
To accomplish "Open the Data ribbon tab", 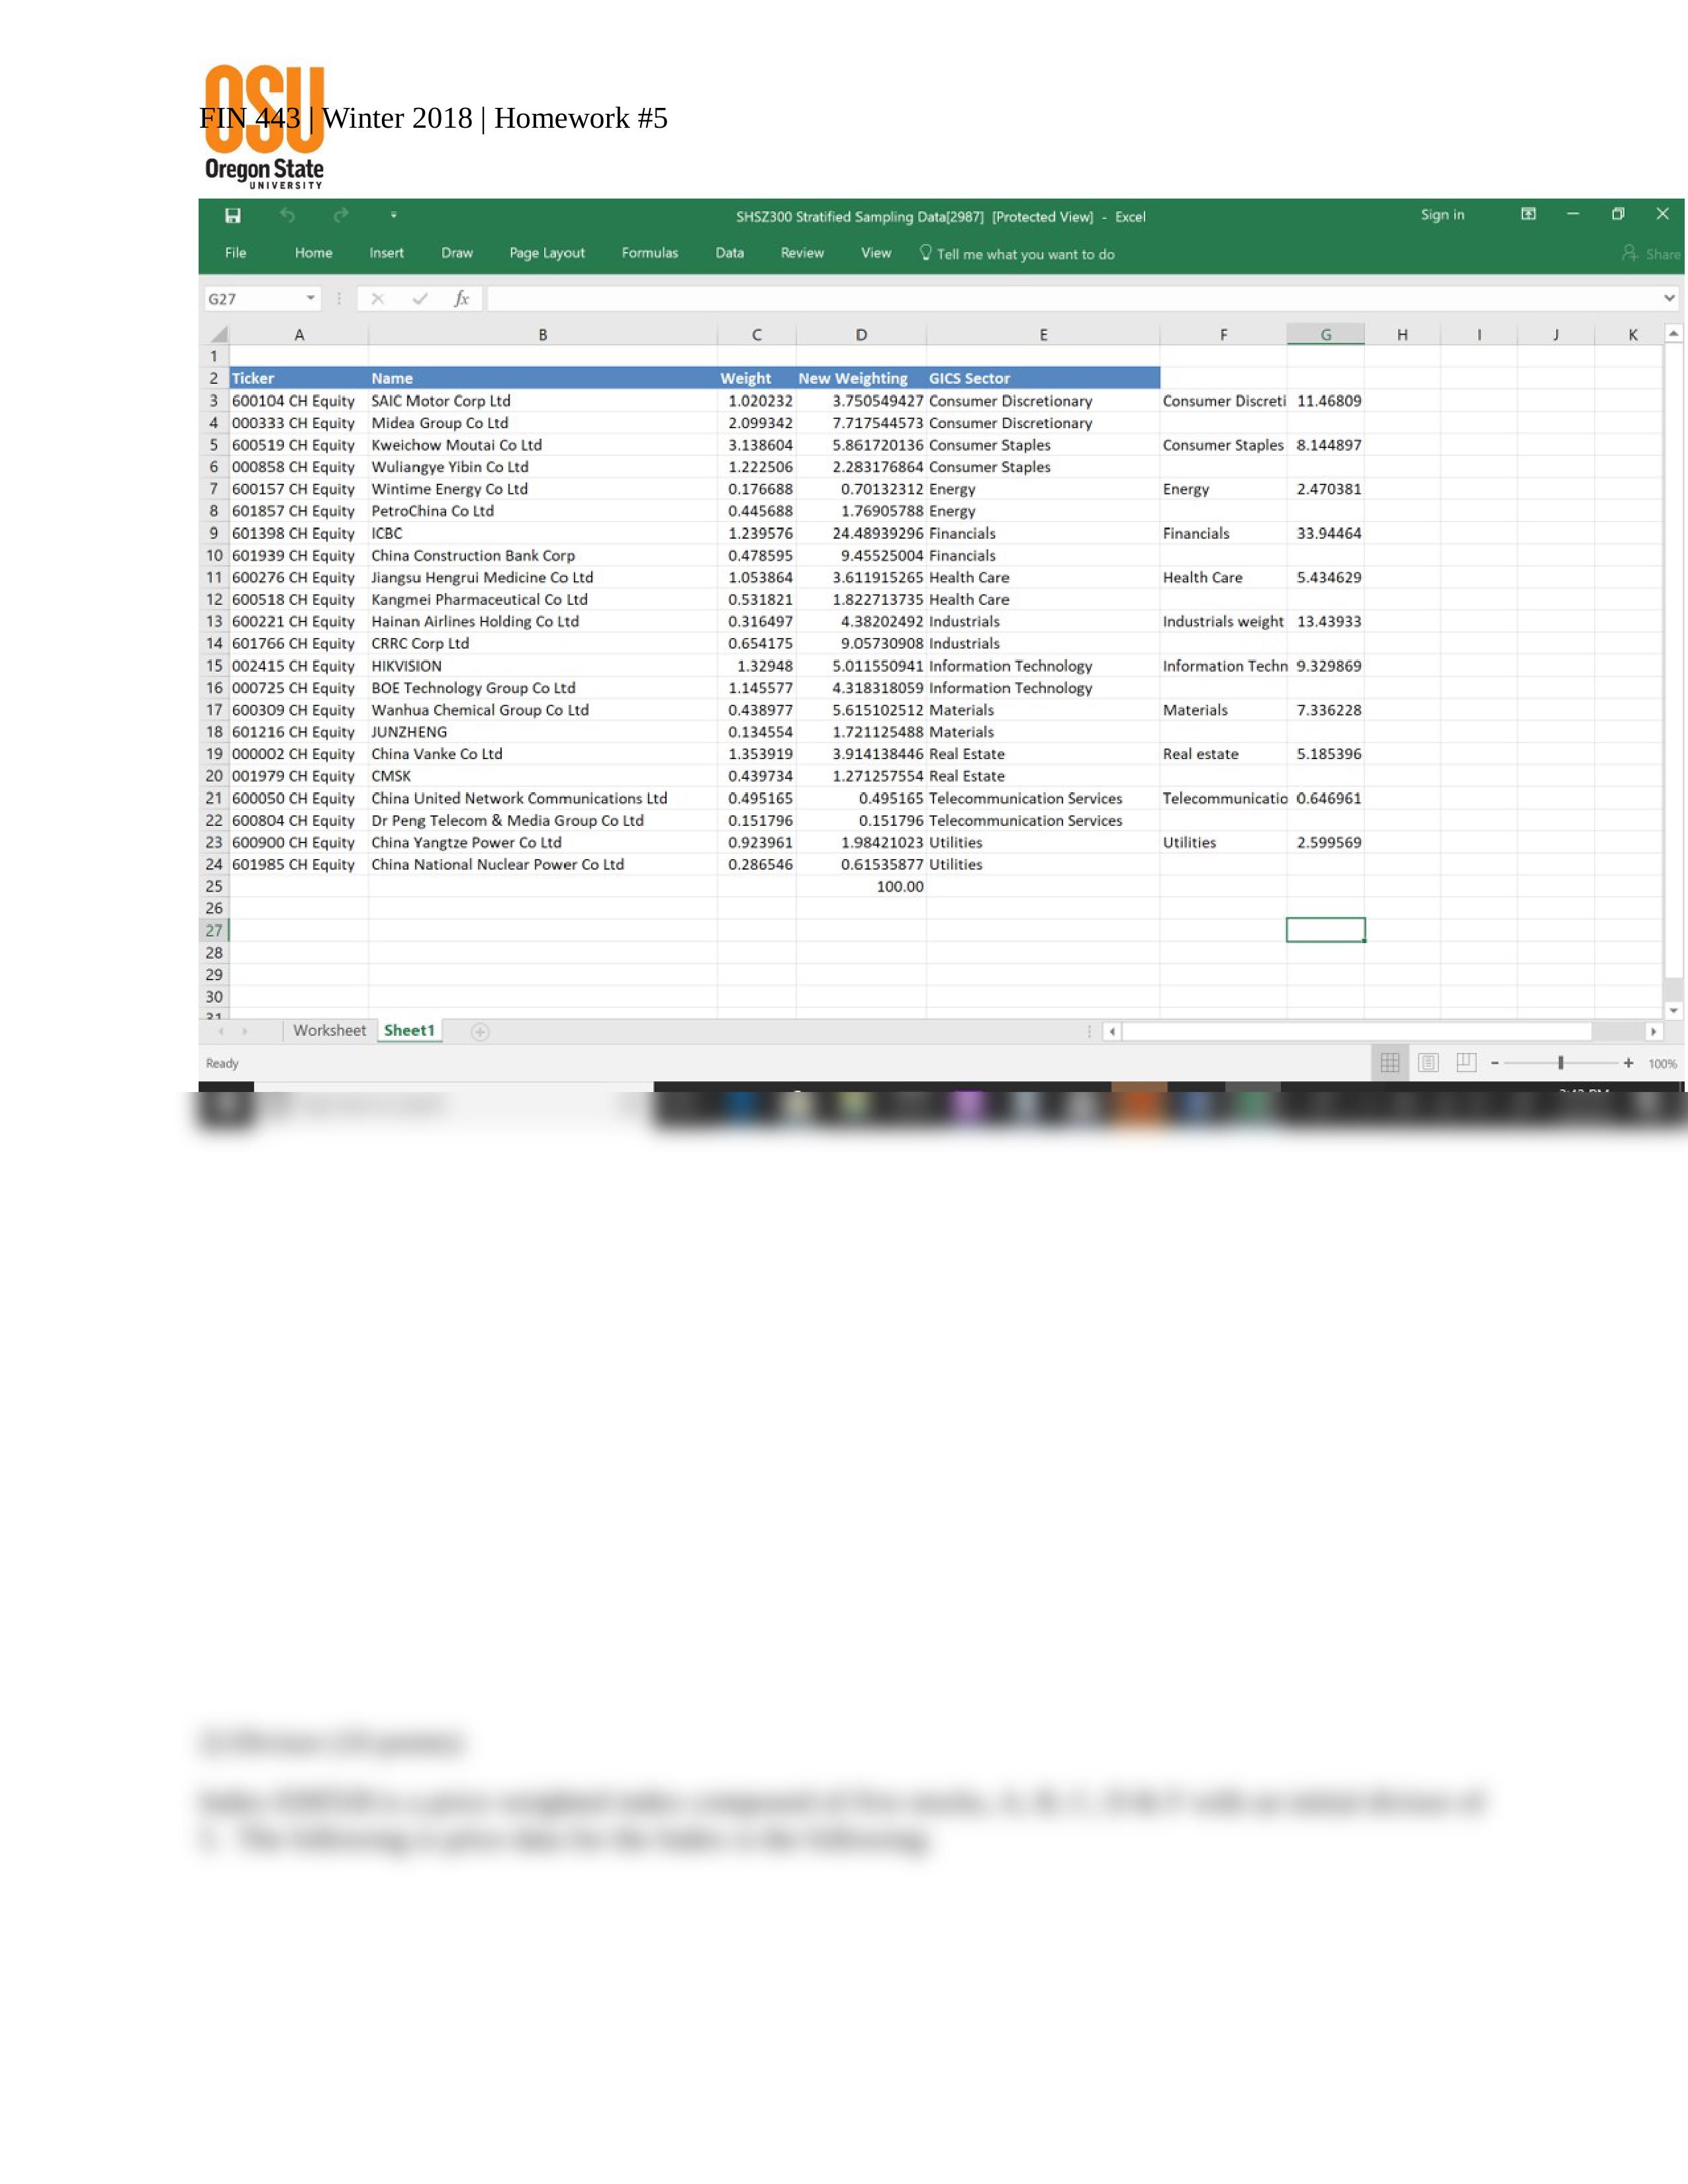I will pos(729,253).
